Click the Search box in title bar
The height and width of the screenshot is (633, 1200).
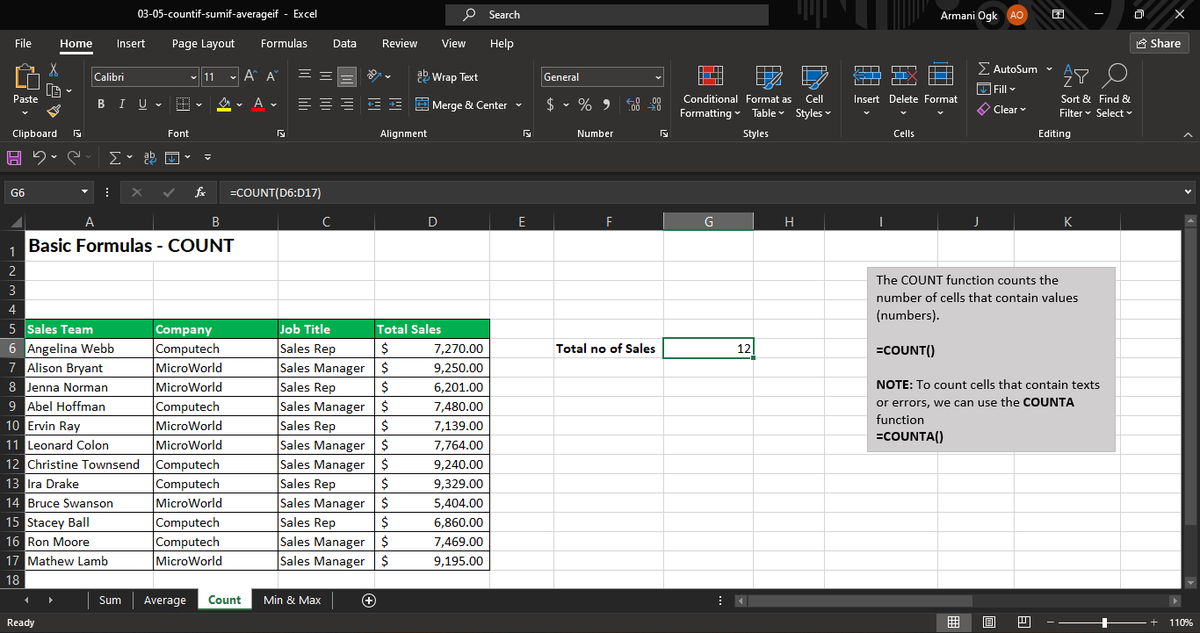(605, 15)
